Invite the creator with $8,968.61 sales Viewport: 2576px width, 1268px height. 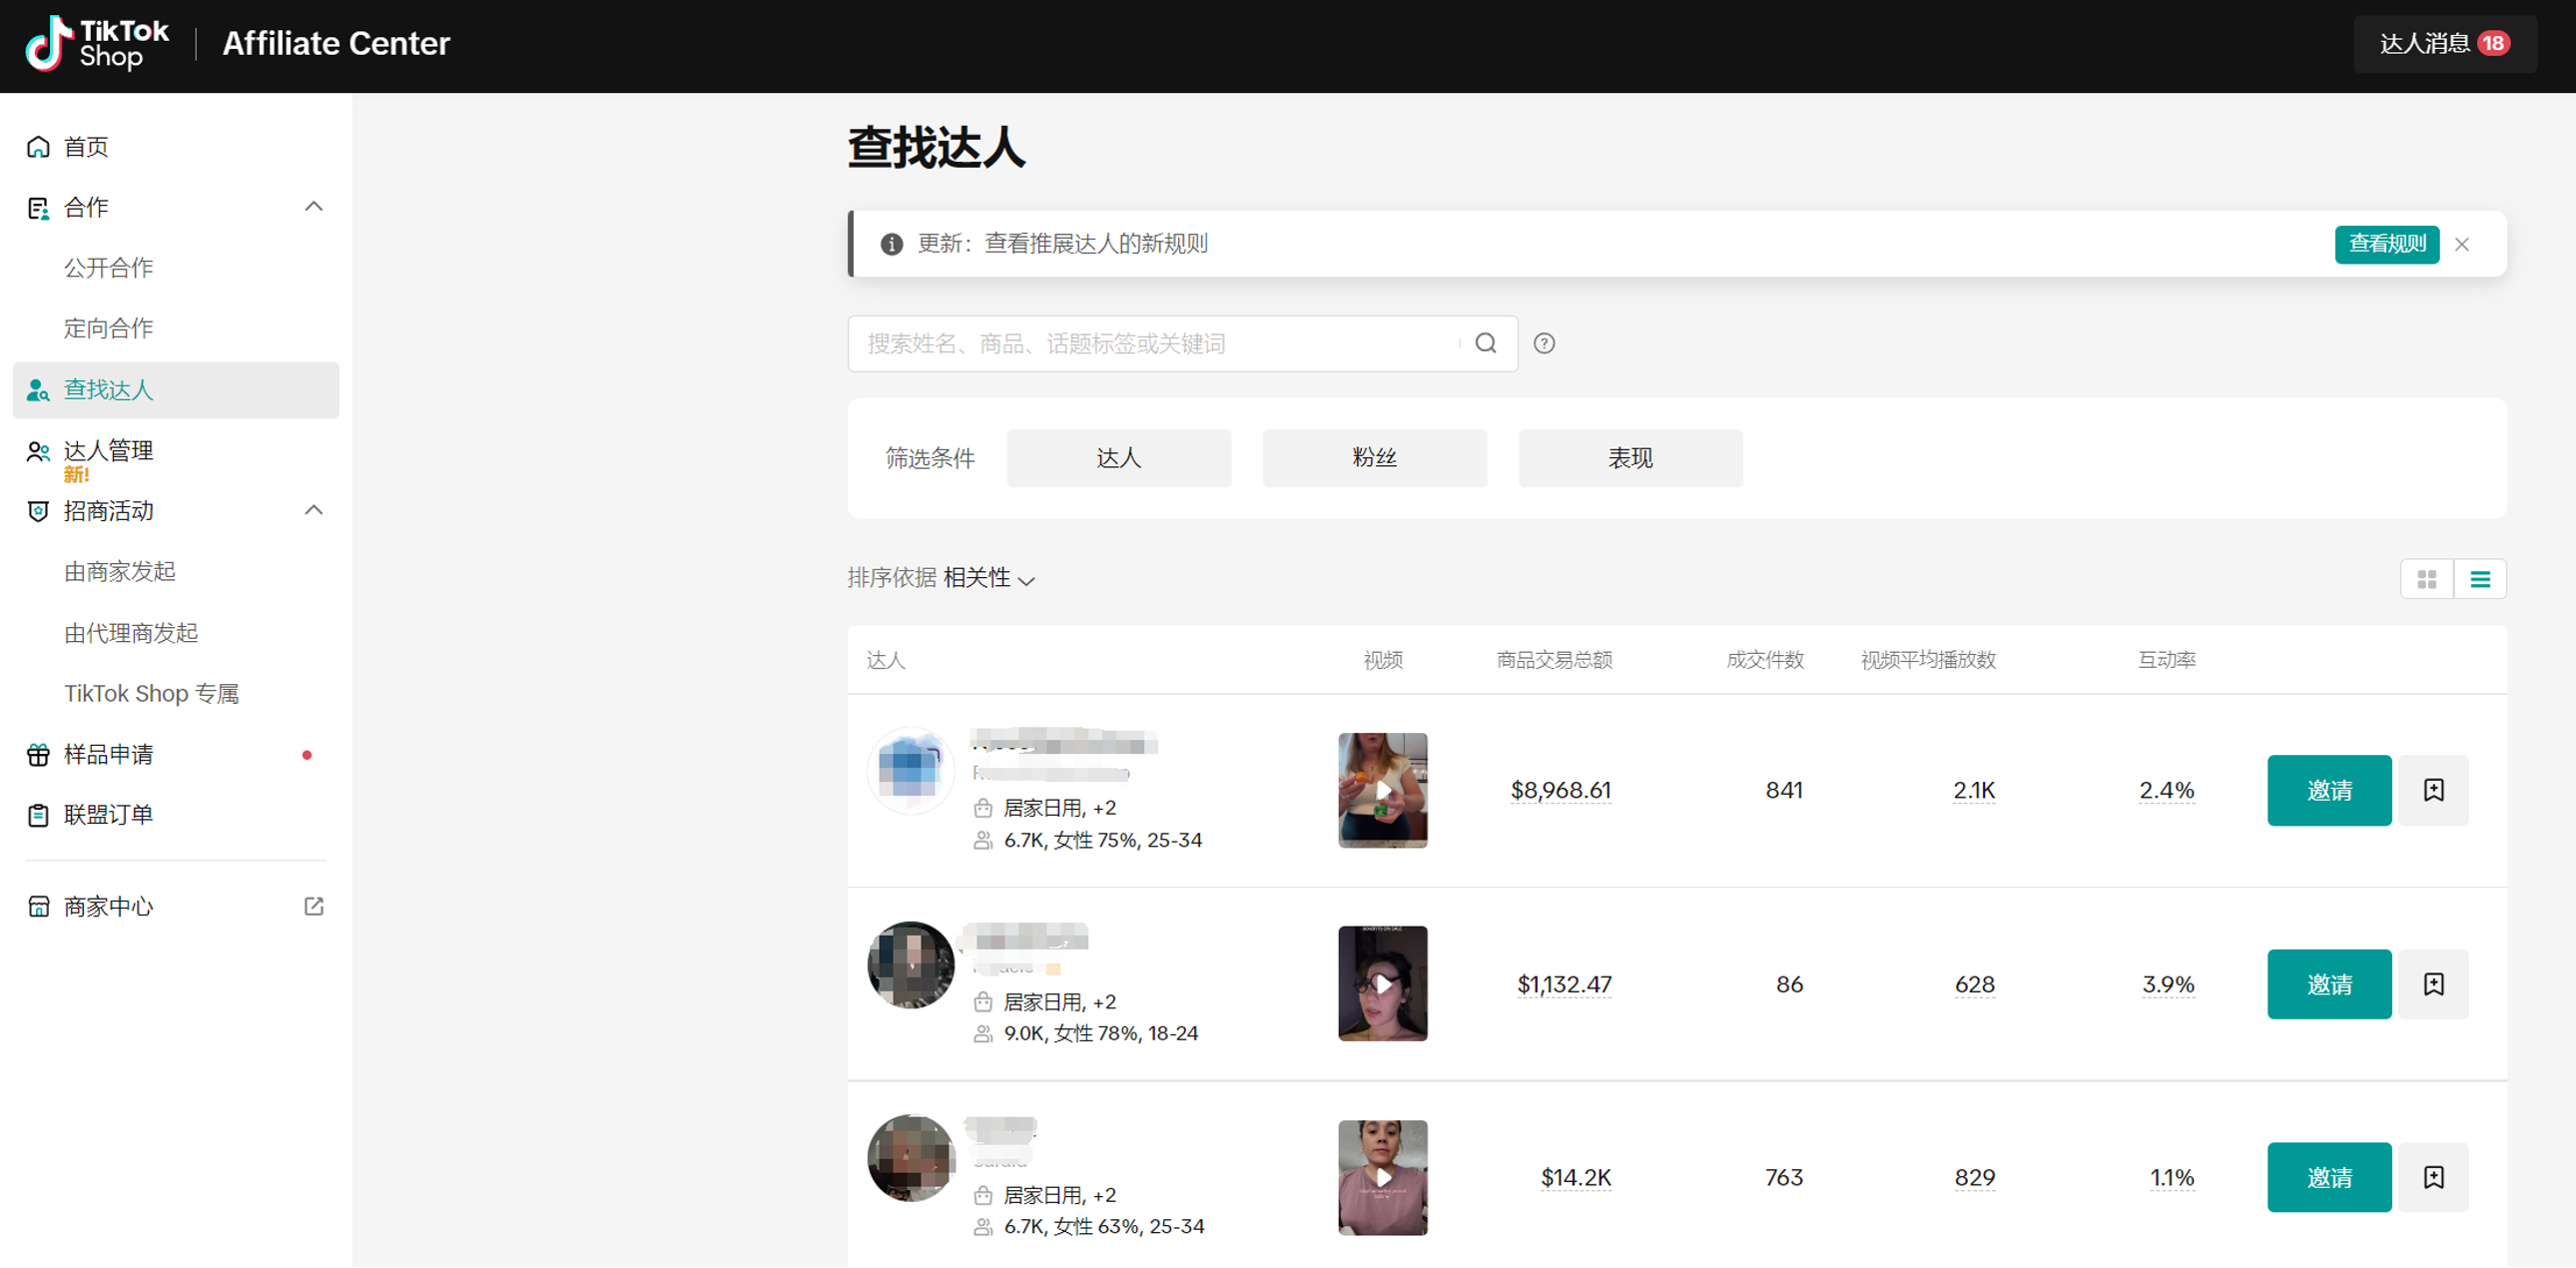click(2329, 791)
